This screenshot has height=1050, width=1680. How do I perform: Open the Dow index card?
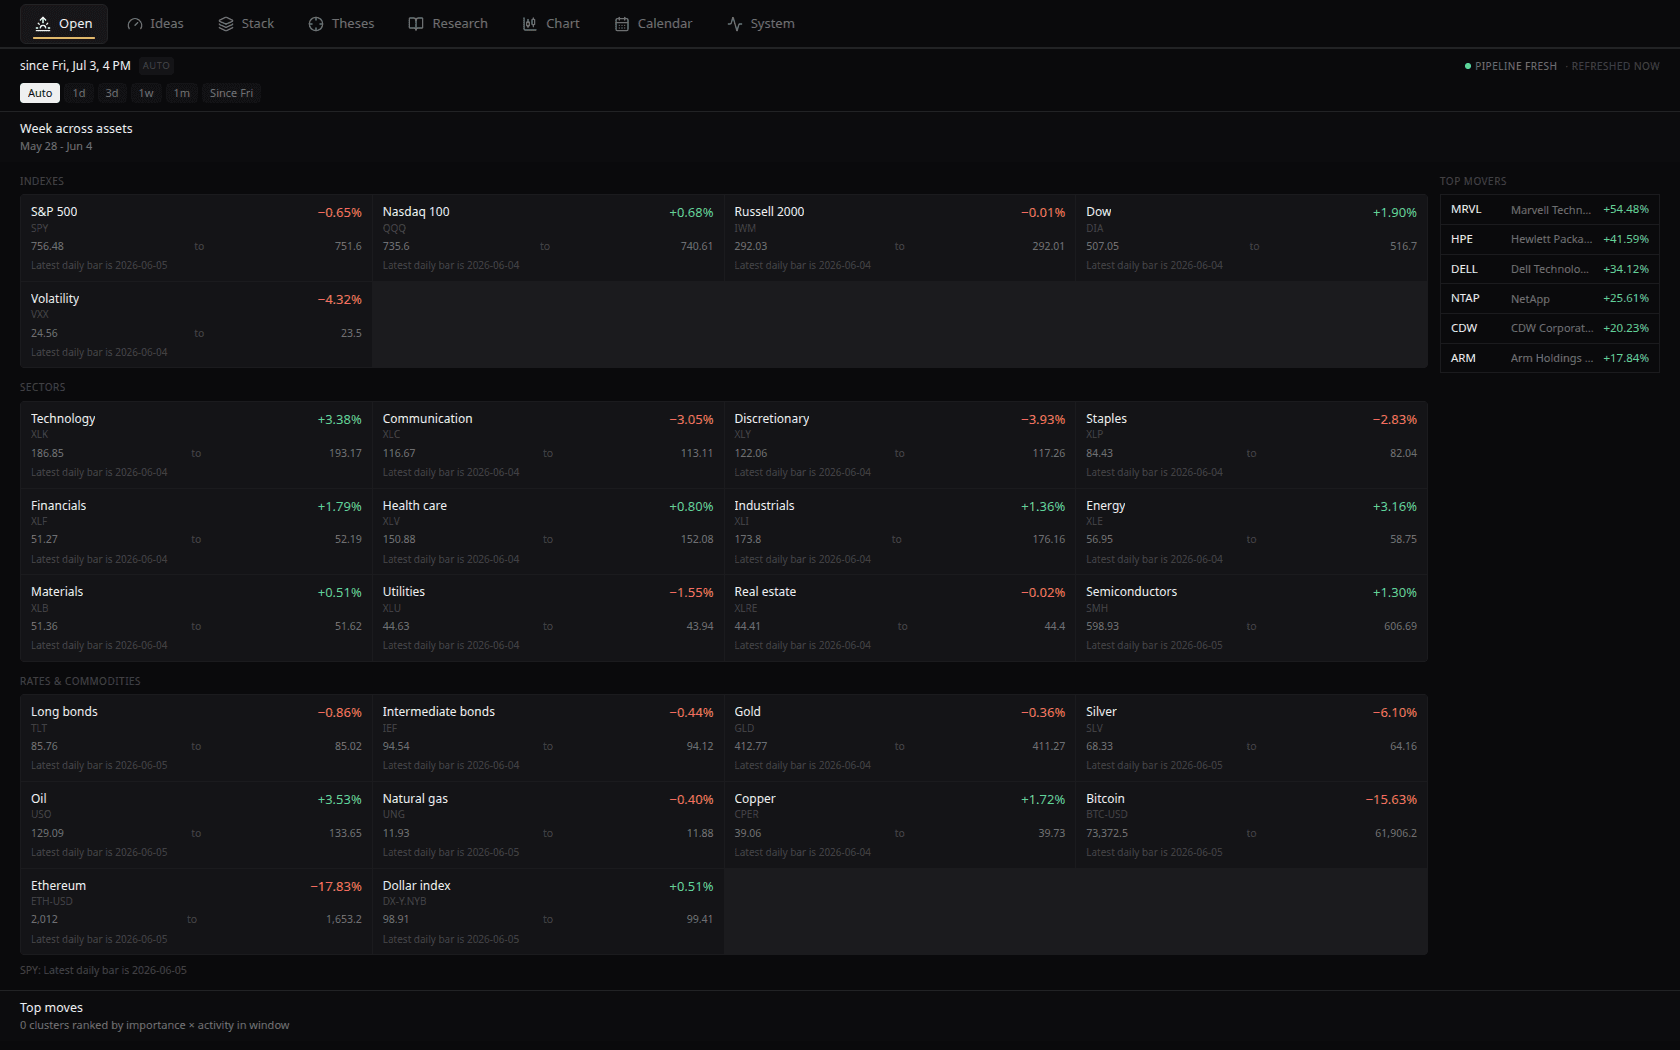(1251, 238)
